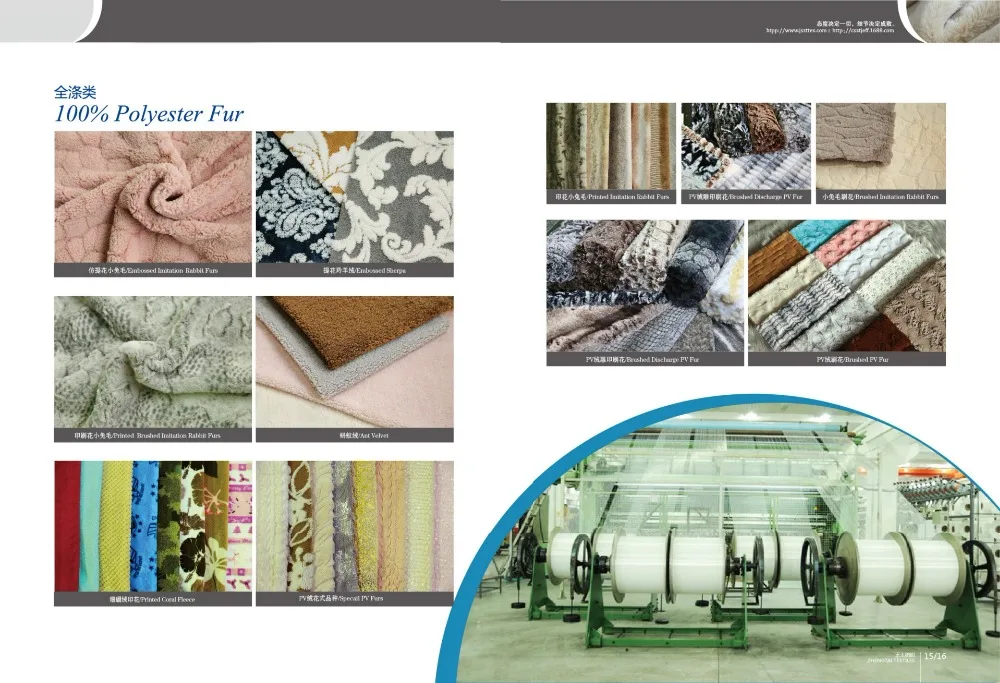Click the '15/16' page number
Image resolution: width=1000 pixels, height=683 pixels.
tap(936, 656)
